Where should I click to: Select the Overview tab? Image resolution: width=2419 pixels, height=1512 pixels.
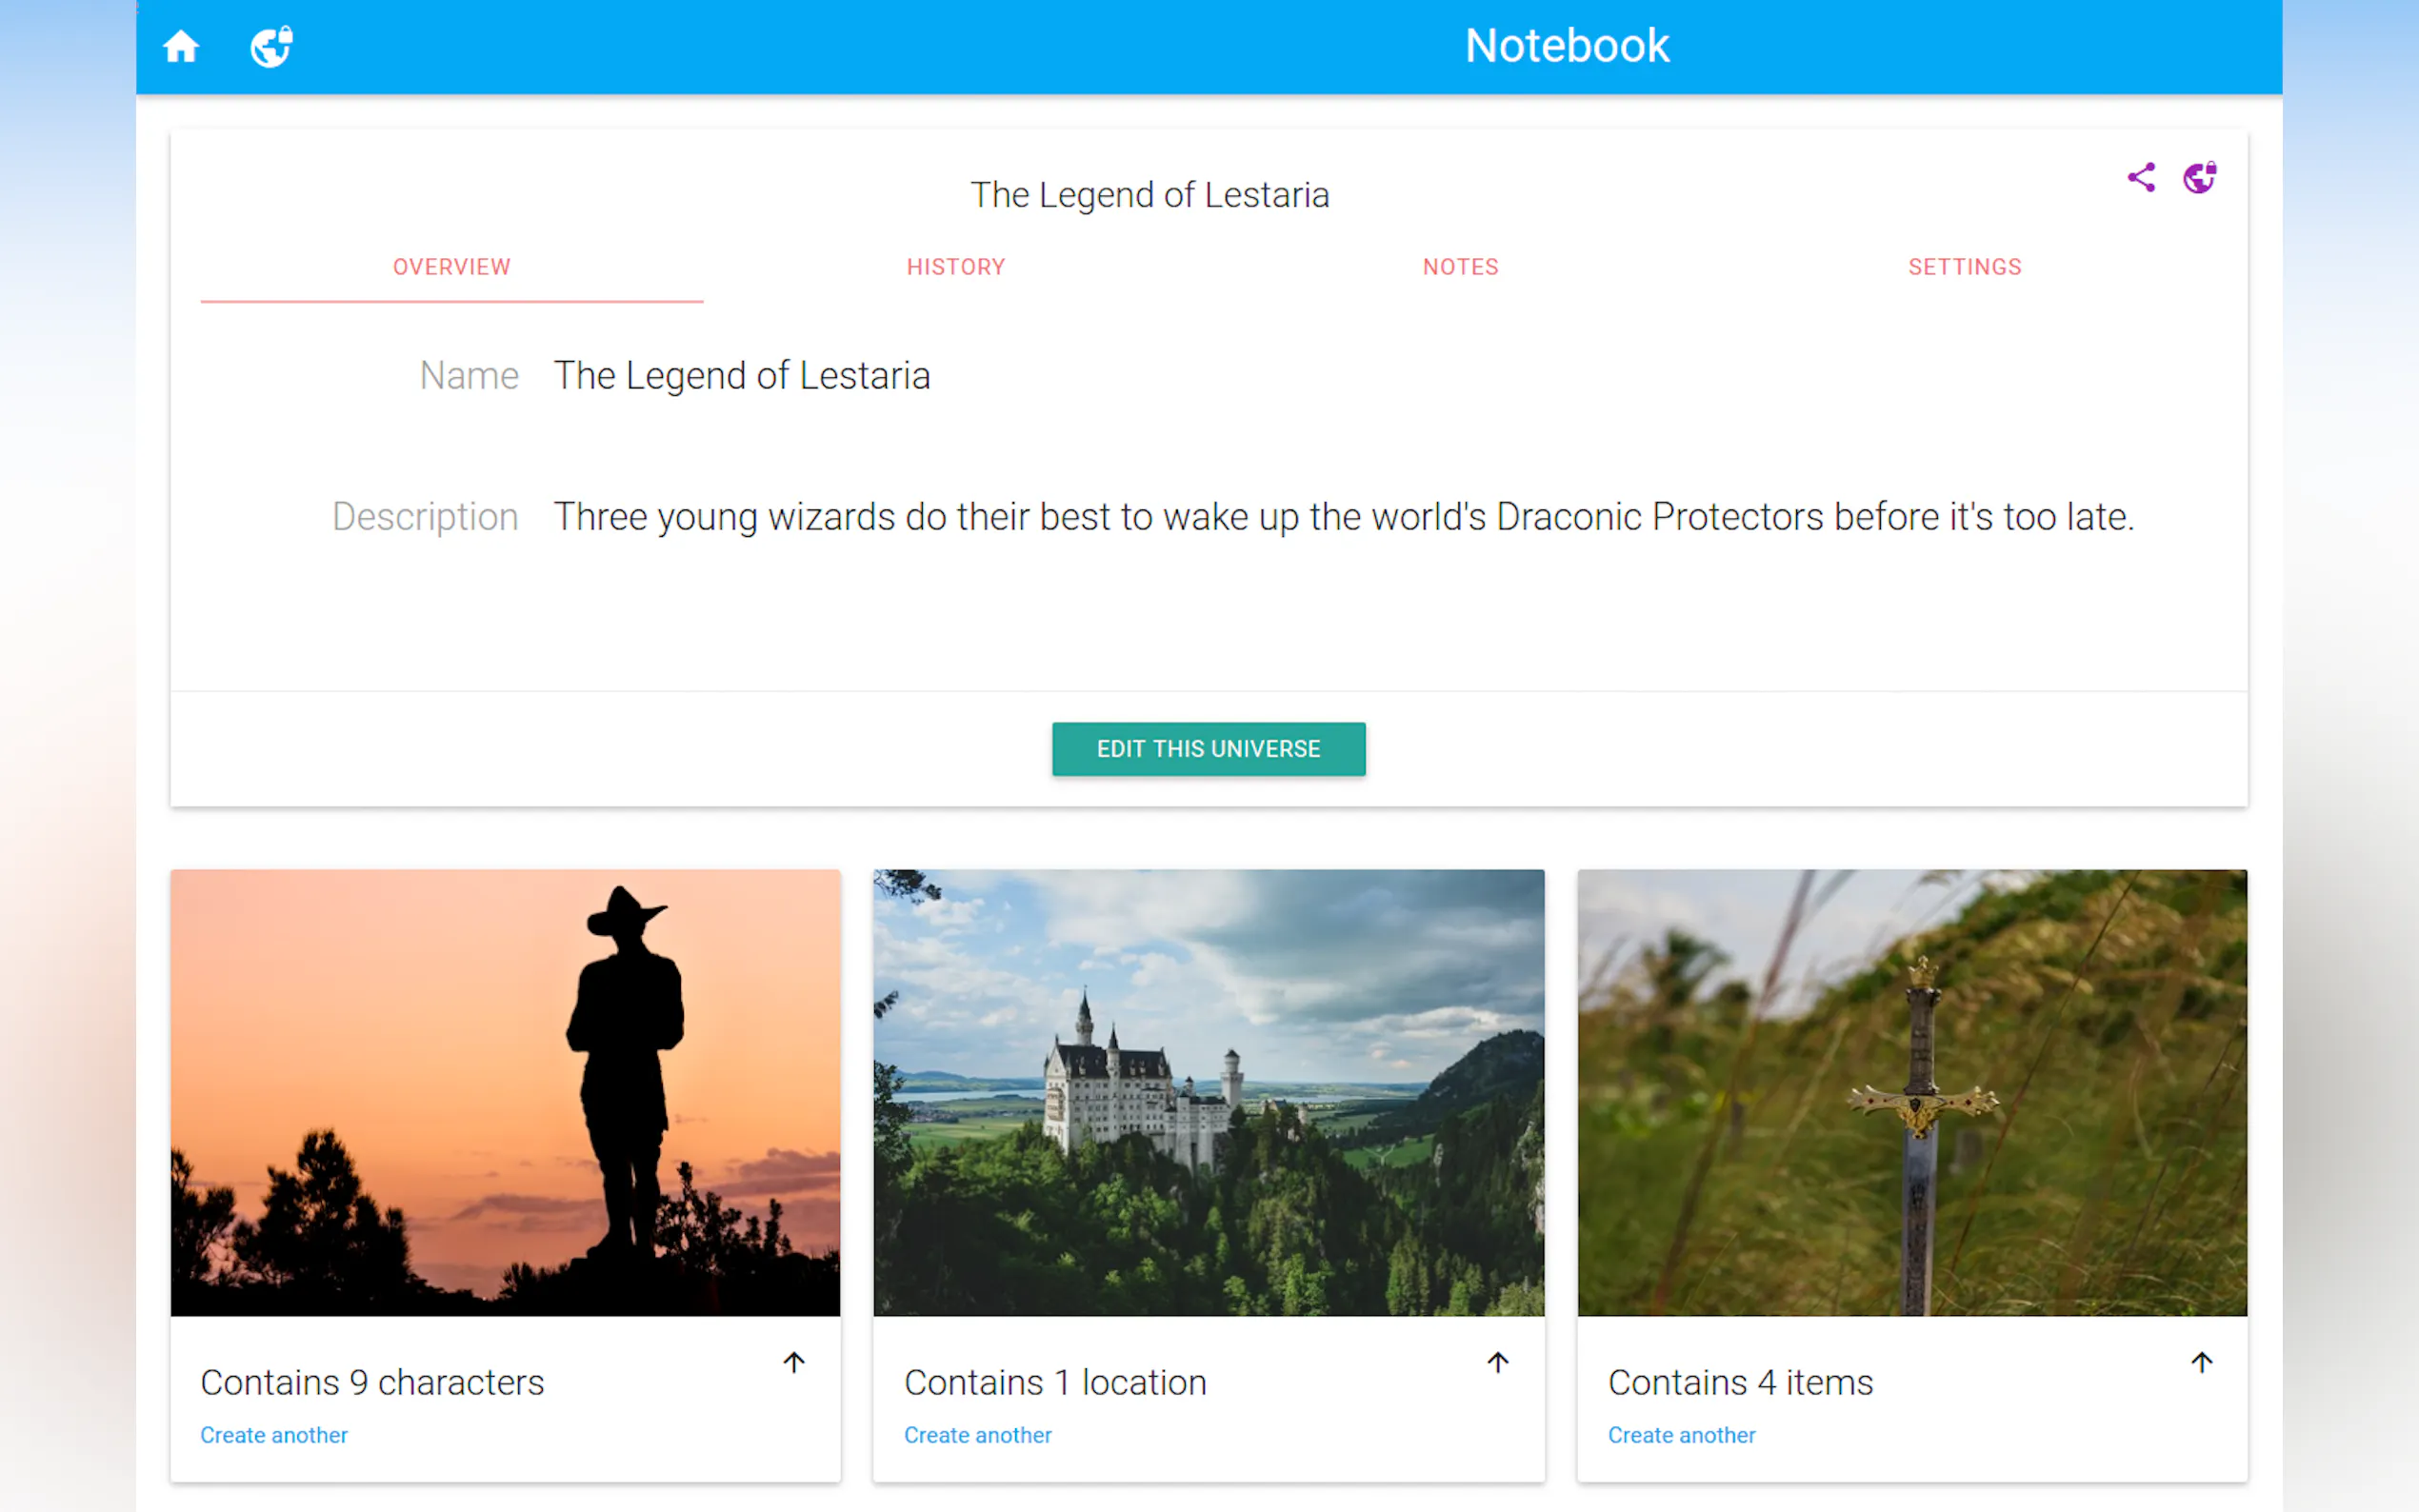click(x=451, y=267)
